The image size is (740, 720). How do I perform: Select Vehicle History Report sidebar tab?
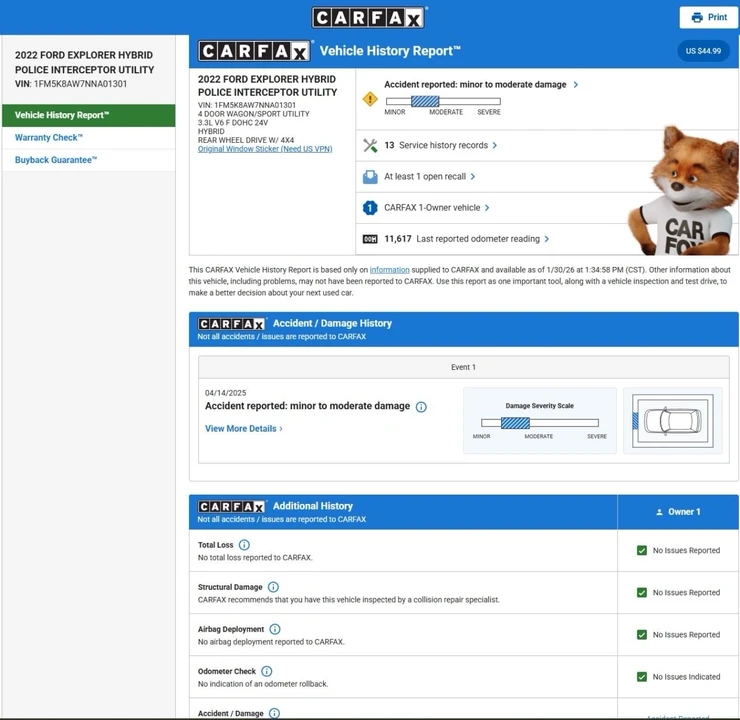[x=89, y=115]
